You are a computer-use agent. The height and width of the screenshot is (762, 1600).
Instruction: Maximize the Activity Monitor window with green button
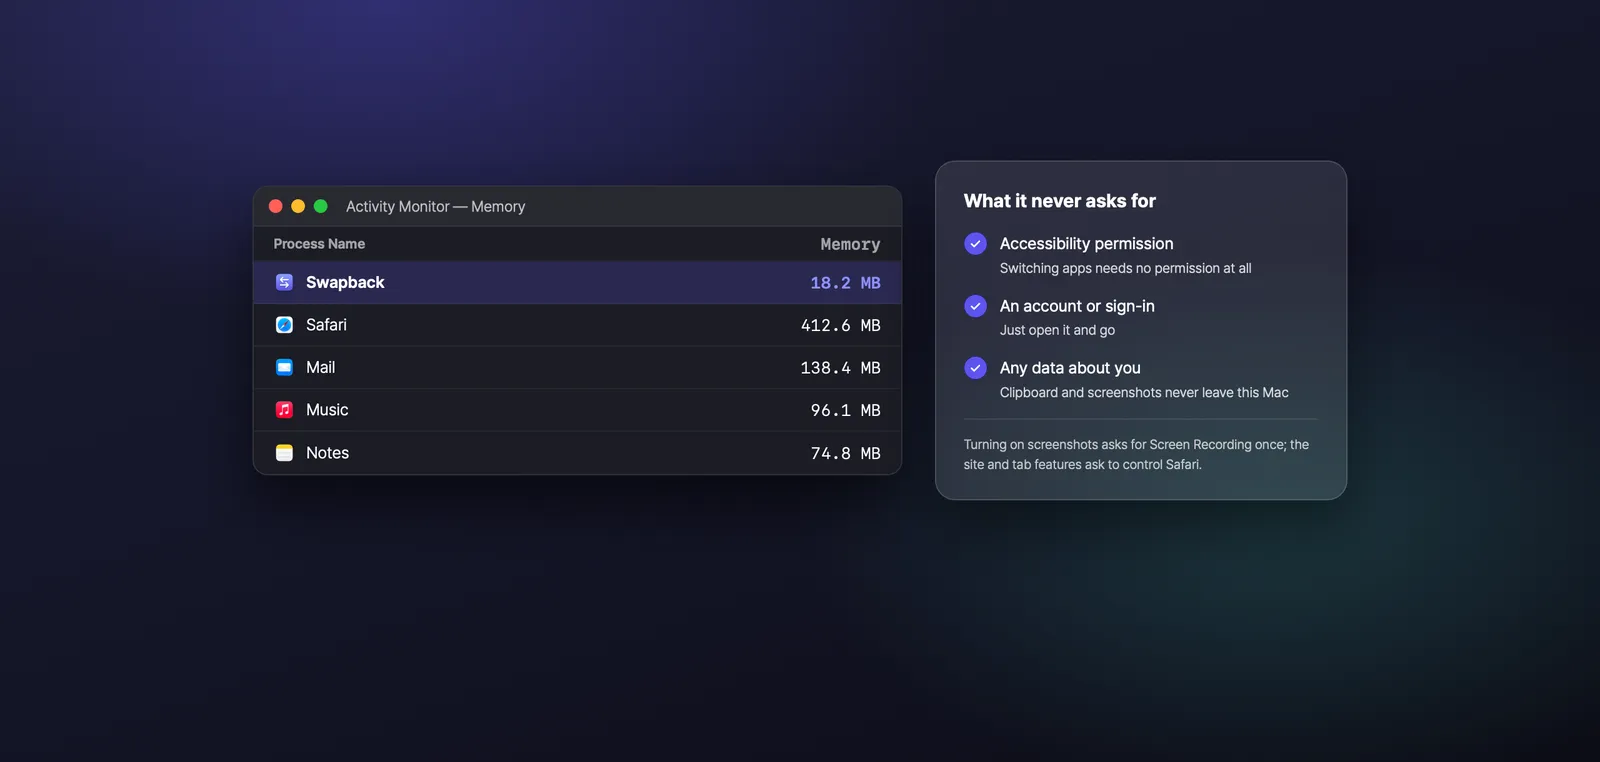[321, 206]
